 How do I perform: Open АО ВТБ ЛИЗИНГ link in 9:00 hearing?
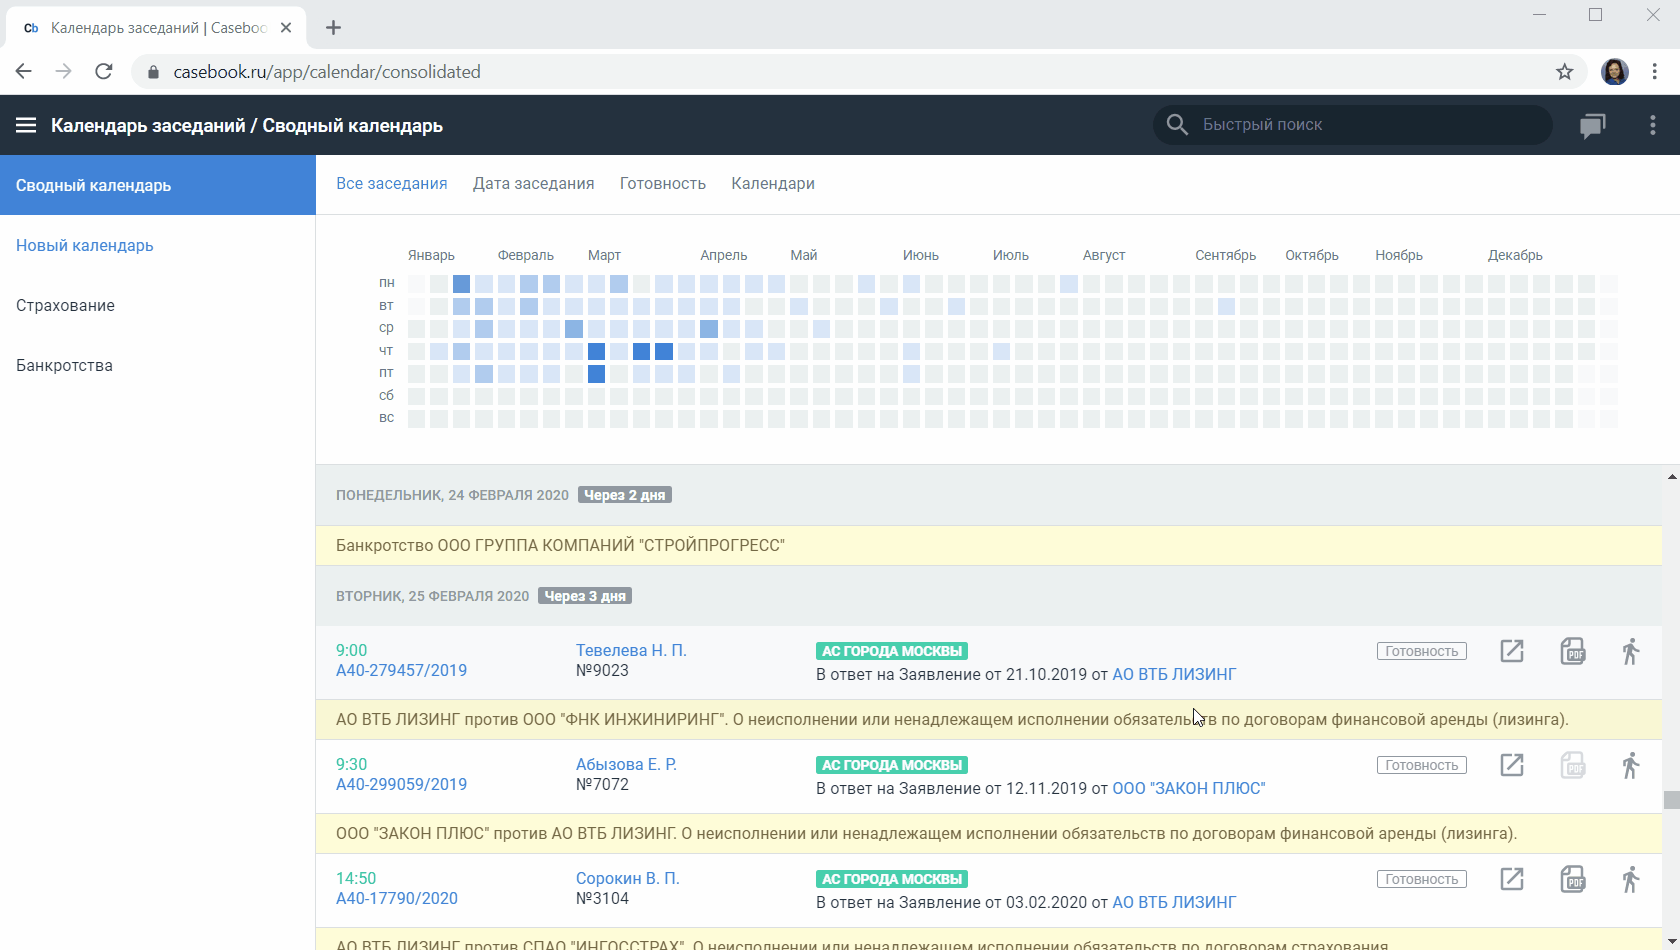point(1174,674)
